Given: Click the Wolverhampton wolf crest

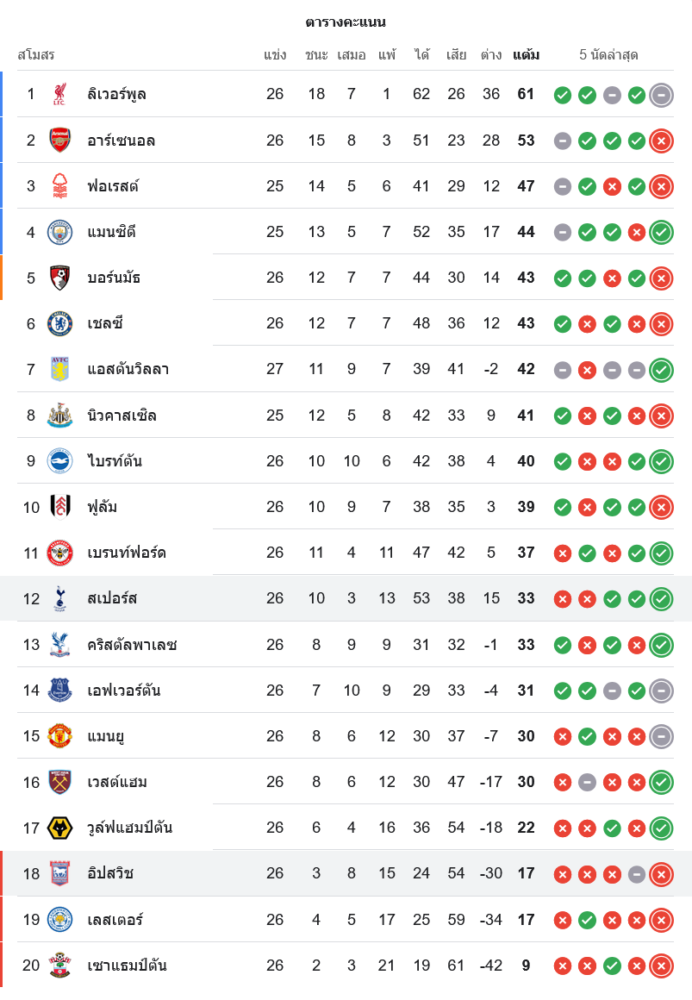Looking at the screenshot, I should tap(60, 828).
